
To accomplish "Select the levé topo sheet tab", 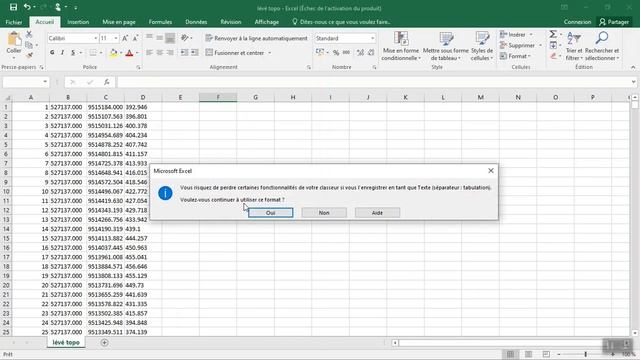I will click(x=66, y=342).
